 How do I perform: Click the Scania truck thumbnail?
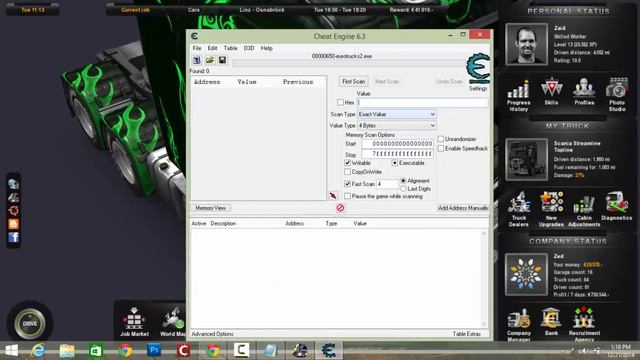(527, 159)
